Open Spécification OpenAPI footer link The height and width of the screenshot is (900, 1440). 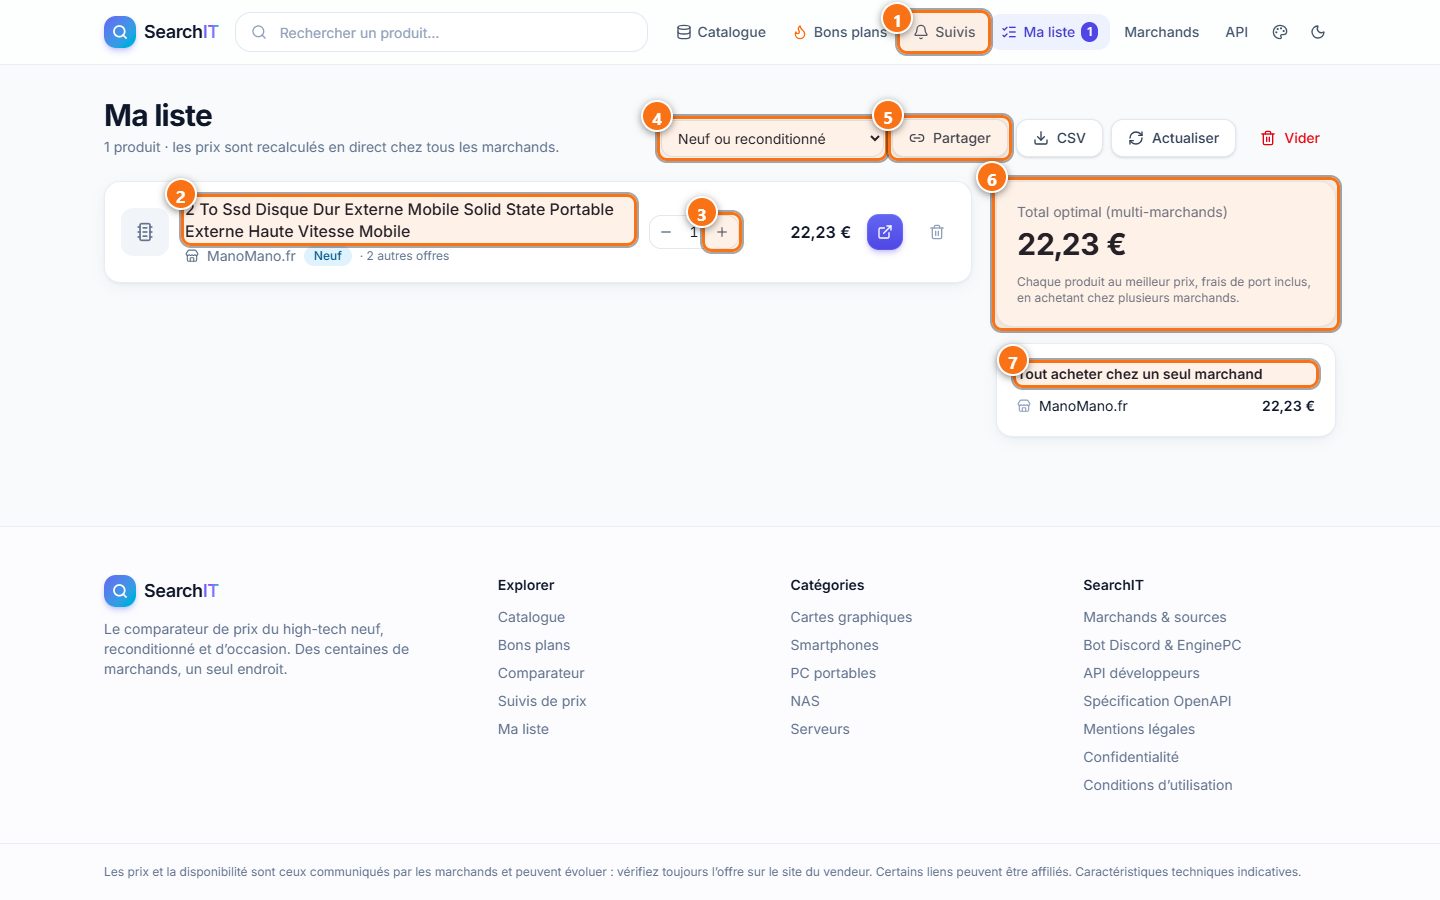click(1157, 701)
